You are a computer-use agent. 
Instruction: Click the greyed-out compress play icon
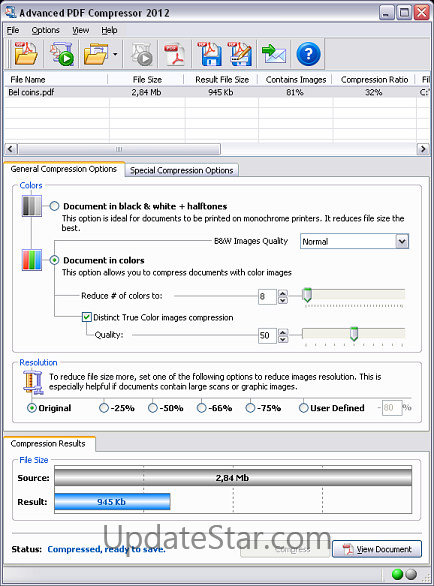click(x=141, y=54)
